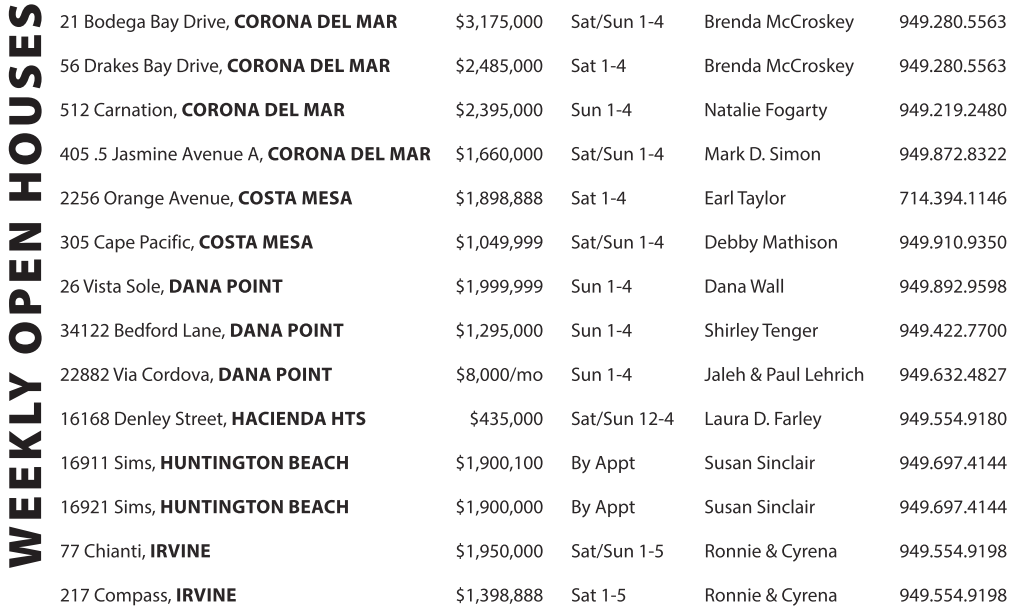Viewport: 1015px width, 614px height.
Task: Select the 56 Drakes Bay Drive address
Action: (225, 66)
